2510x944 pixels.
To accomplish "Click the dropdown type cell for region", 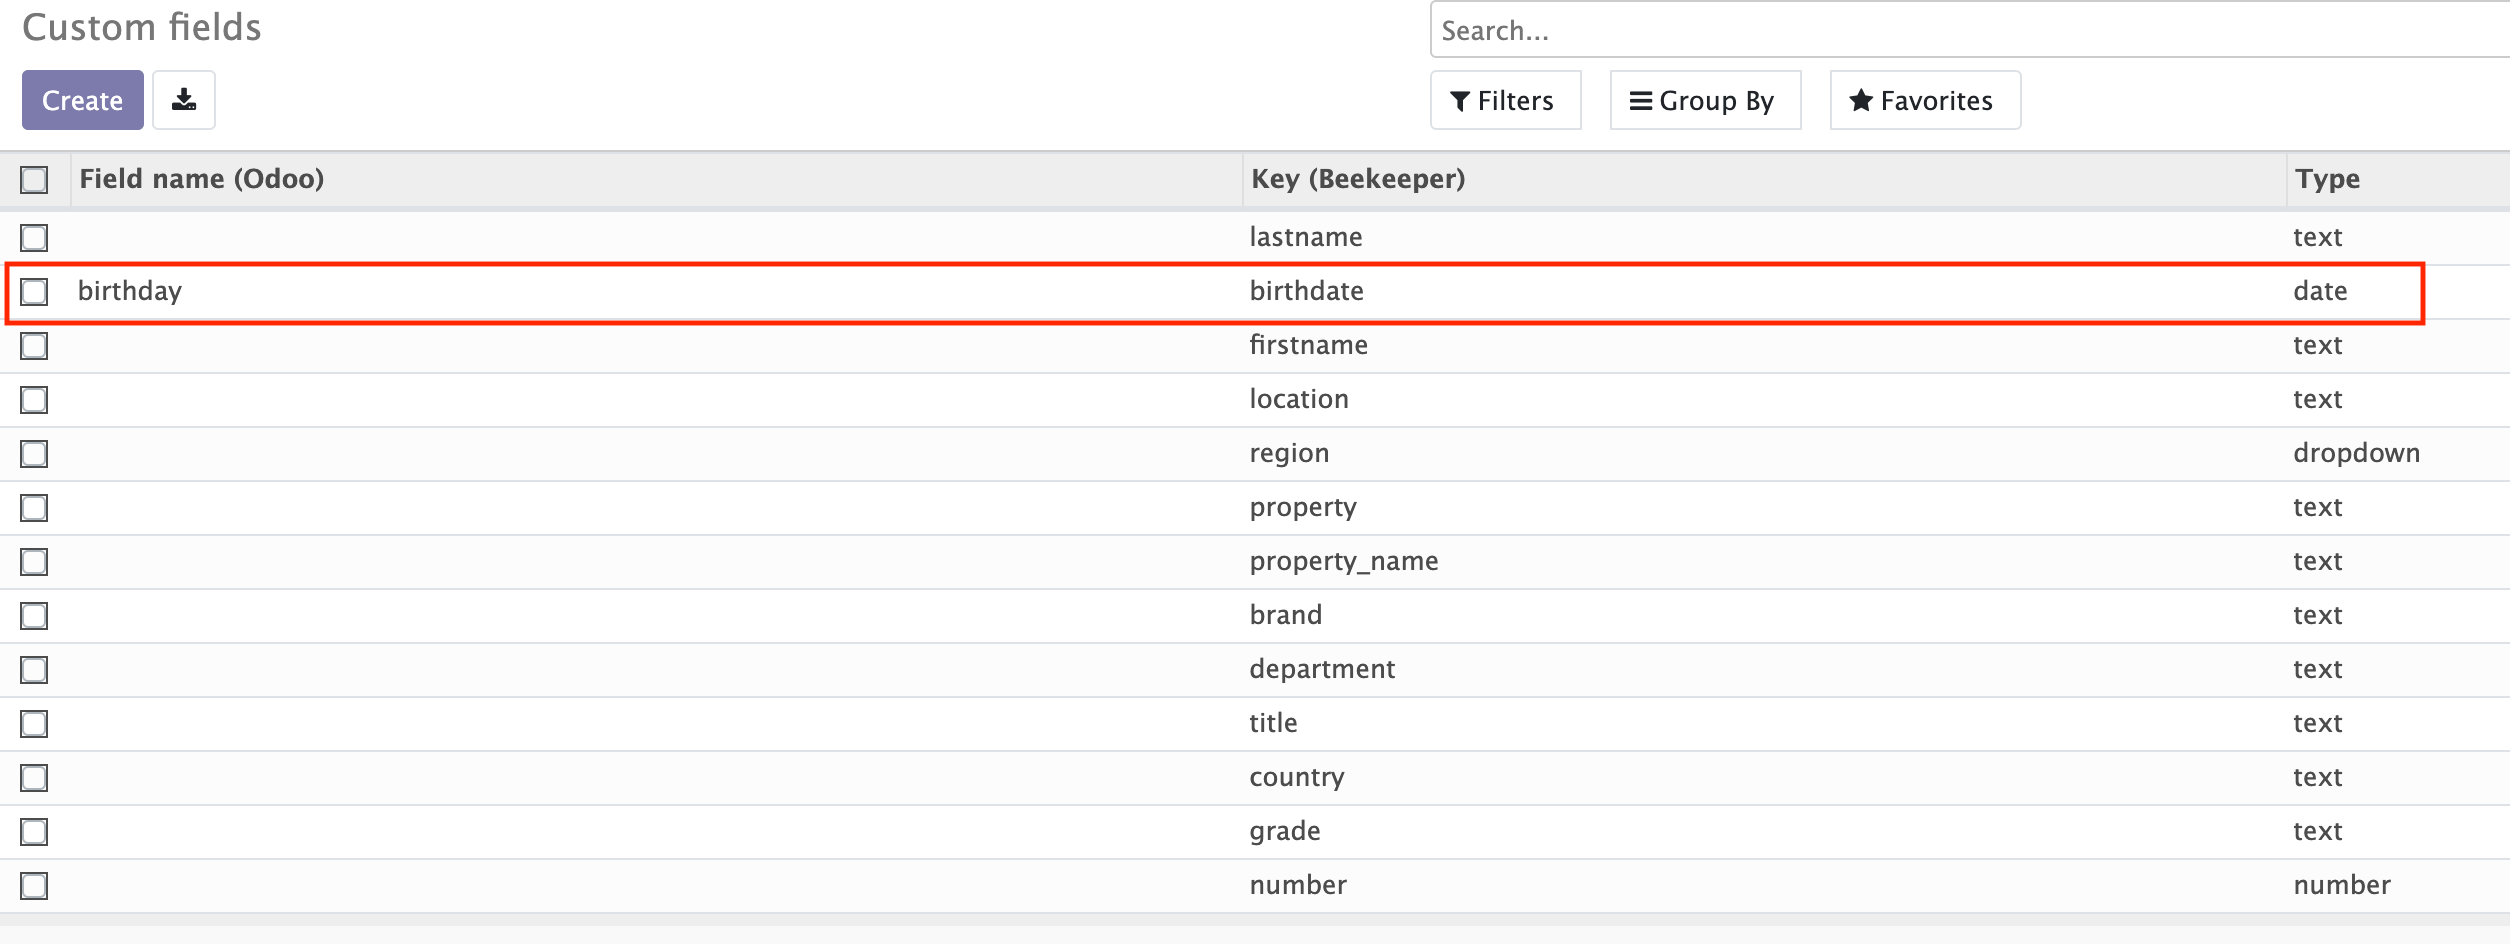I will [x=2356, y=453].
